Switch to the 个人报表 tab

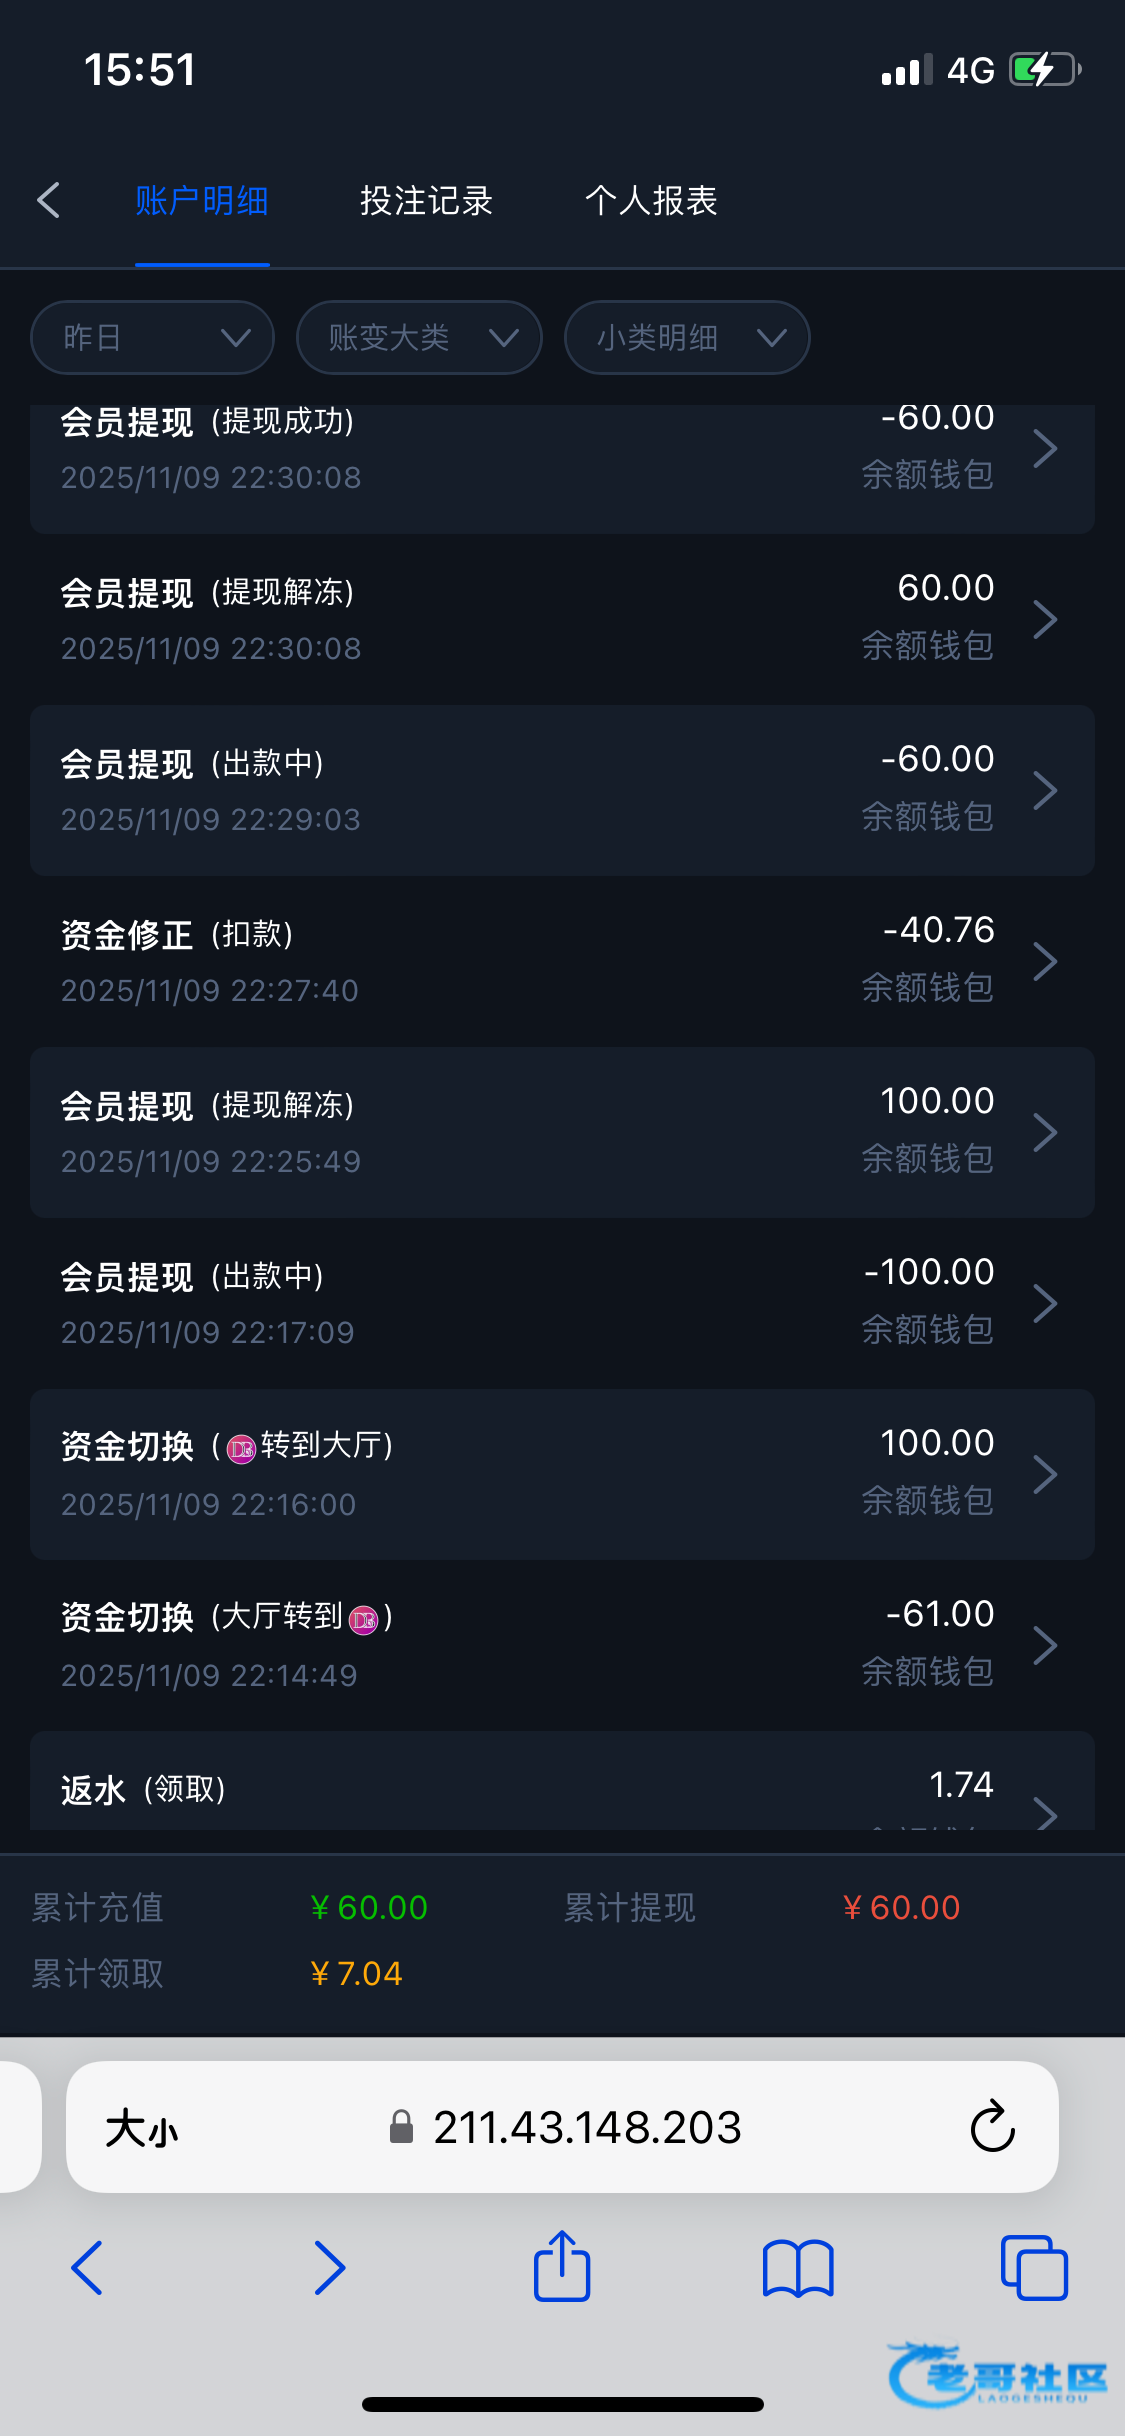(651, 201)
